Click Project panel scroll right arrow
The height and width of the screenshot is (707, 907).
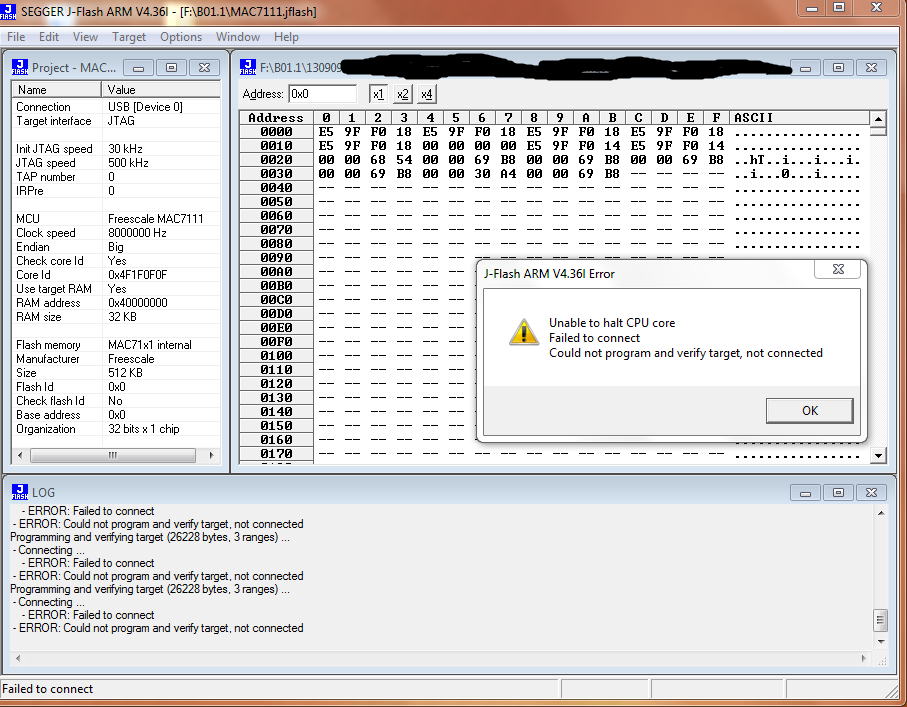point(212,455)
